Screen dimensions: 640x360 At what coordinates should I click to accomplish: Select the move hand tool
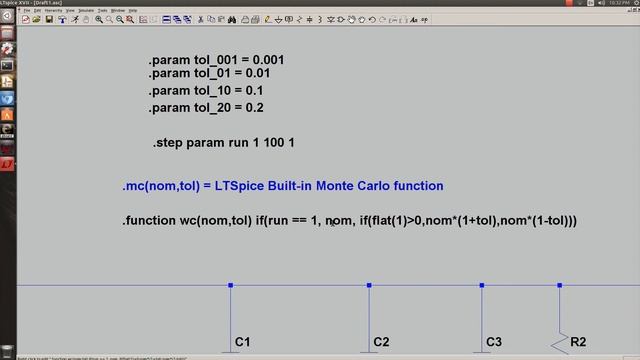(351, 20)
